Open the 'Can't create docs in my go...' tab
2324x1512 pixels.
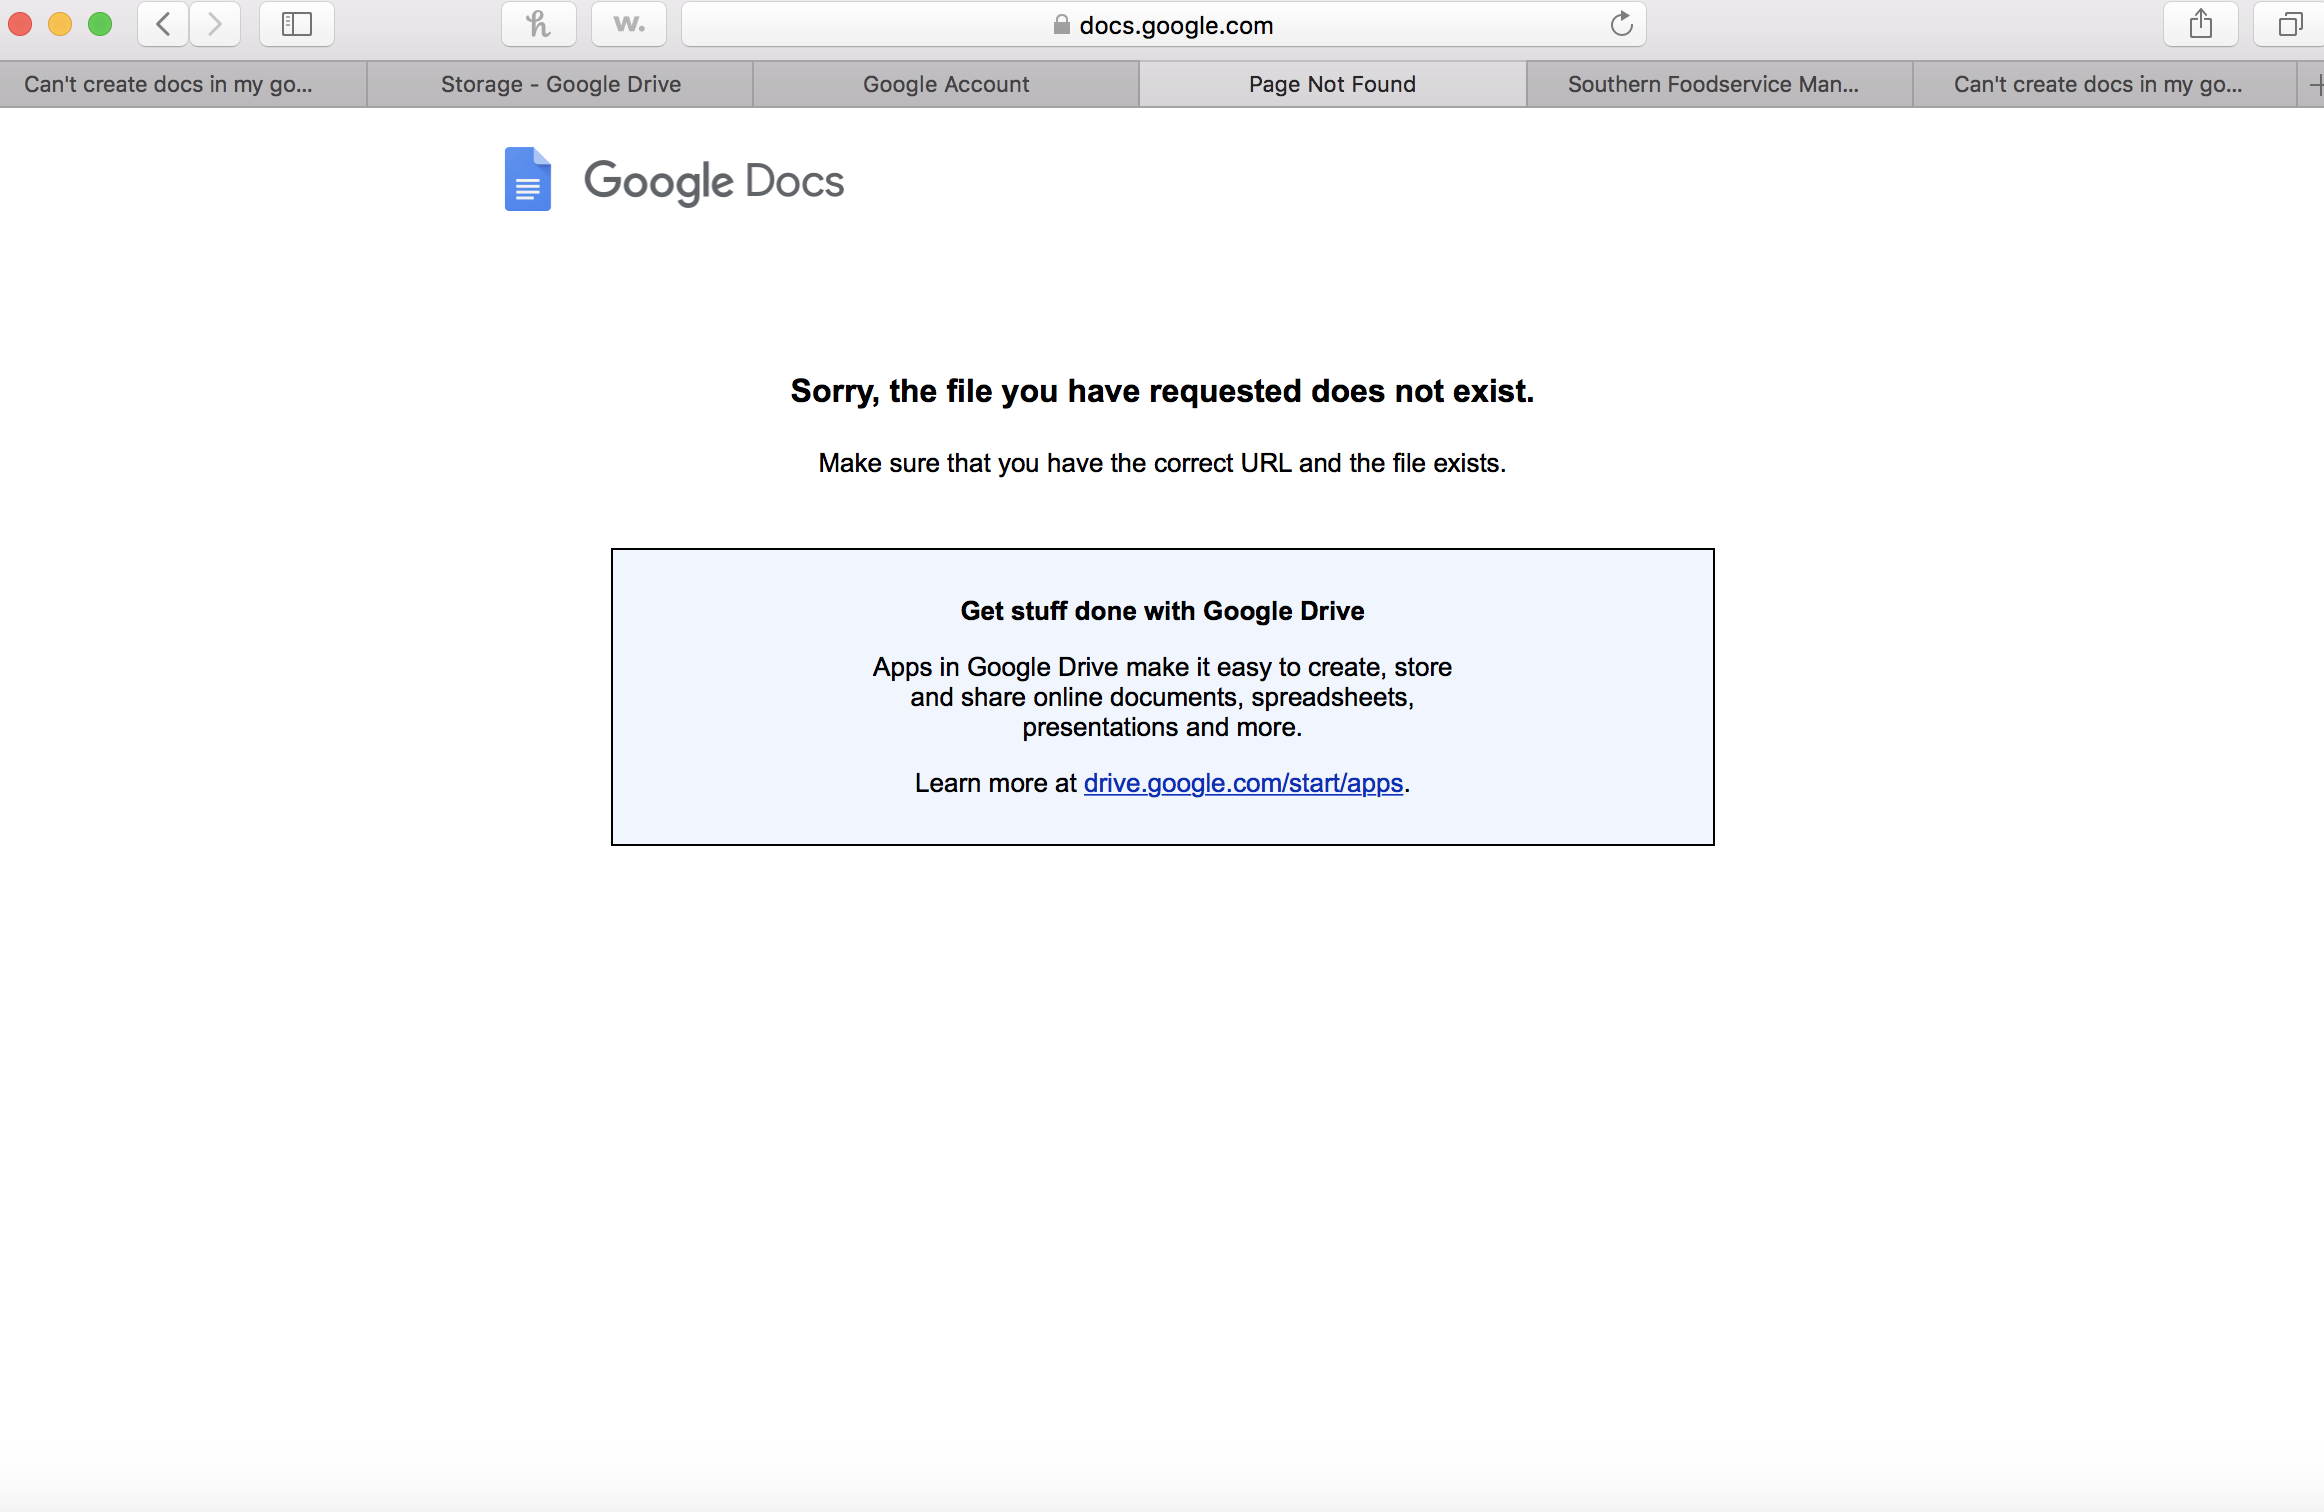[171, 83]
